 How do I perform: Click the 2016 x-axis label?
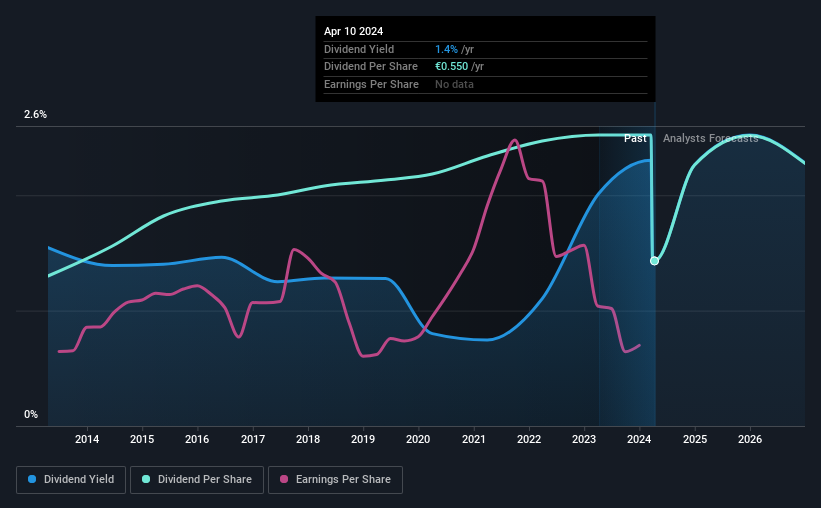pos(197,439)
